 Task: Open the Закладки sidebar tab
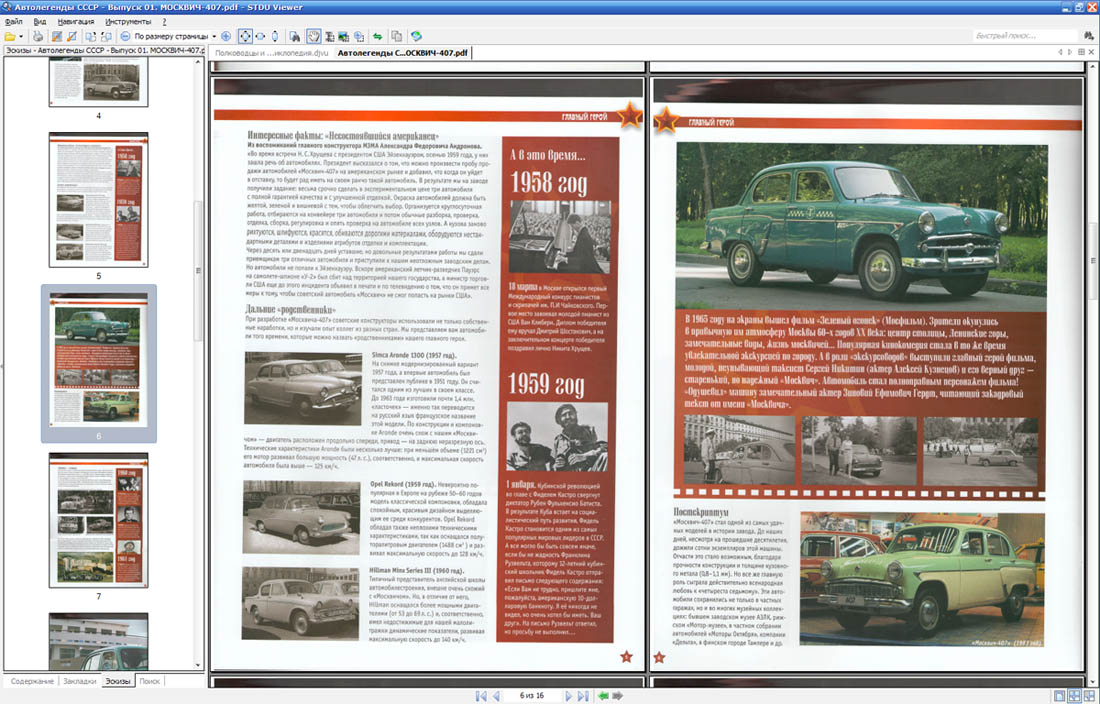pyautogui.click(x=80, y=681)
